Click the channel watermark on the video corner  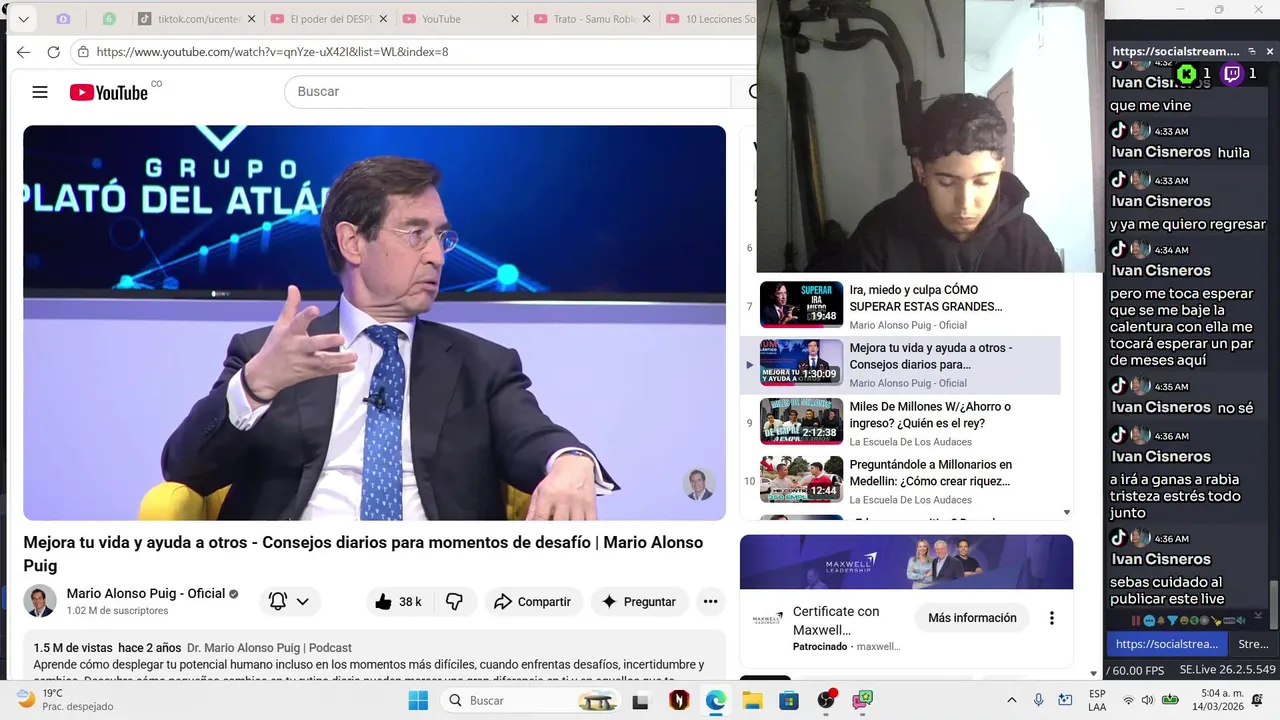click(x=698, y=484)
